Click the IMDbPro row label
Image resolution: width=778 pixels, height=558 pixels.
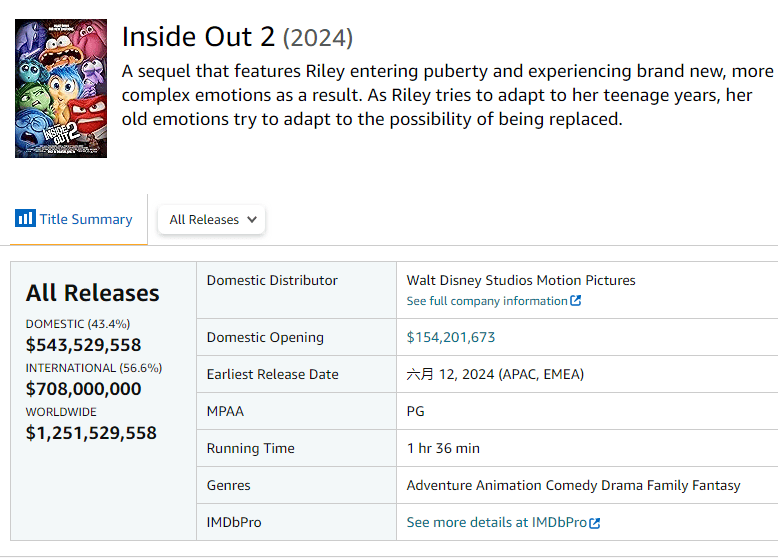pos(234,522)
